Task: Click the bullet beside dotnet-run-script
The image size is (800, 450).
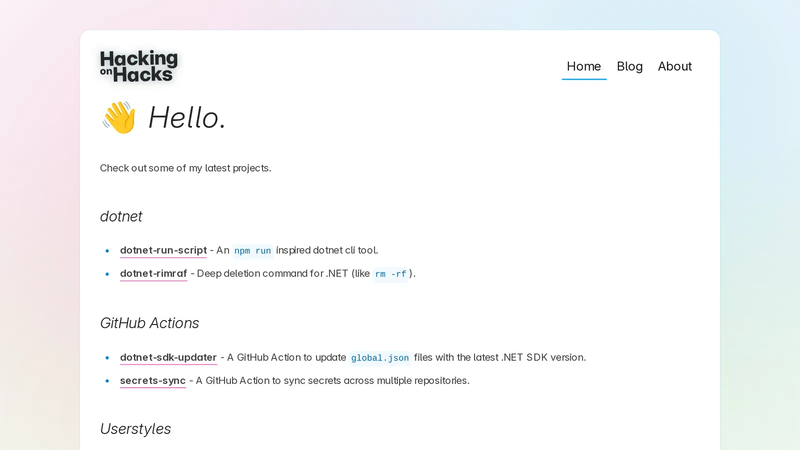Action: coord(107,251)
